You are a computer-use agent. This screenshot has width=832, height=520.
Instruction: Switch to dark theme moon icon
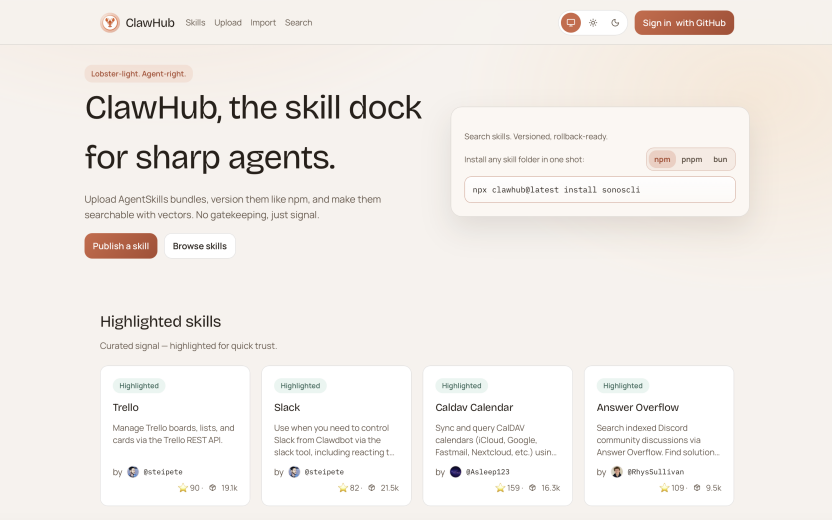click(615, 23)
